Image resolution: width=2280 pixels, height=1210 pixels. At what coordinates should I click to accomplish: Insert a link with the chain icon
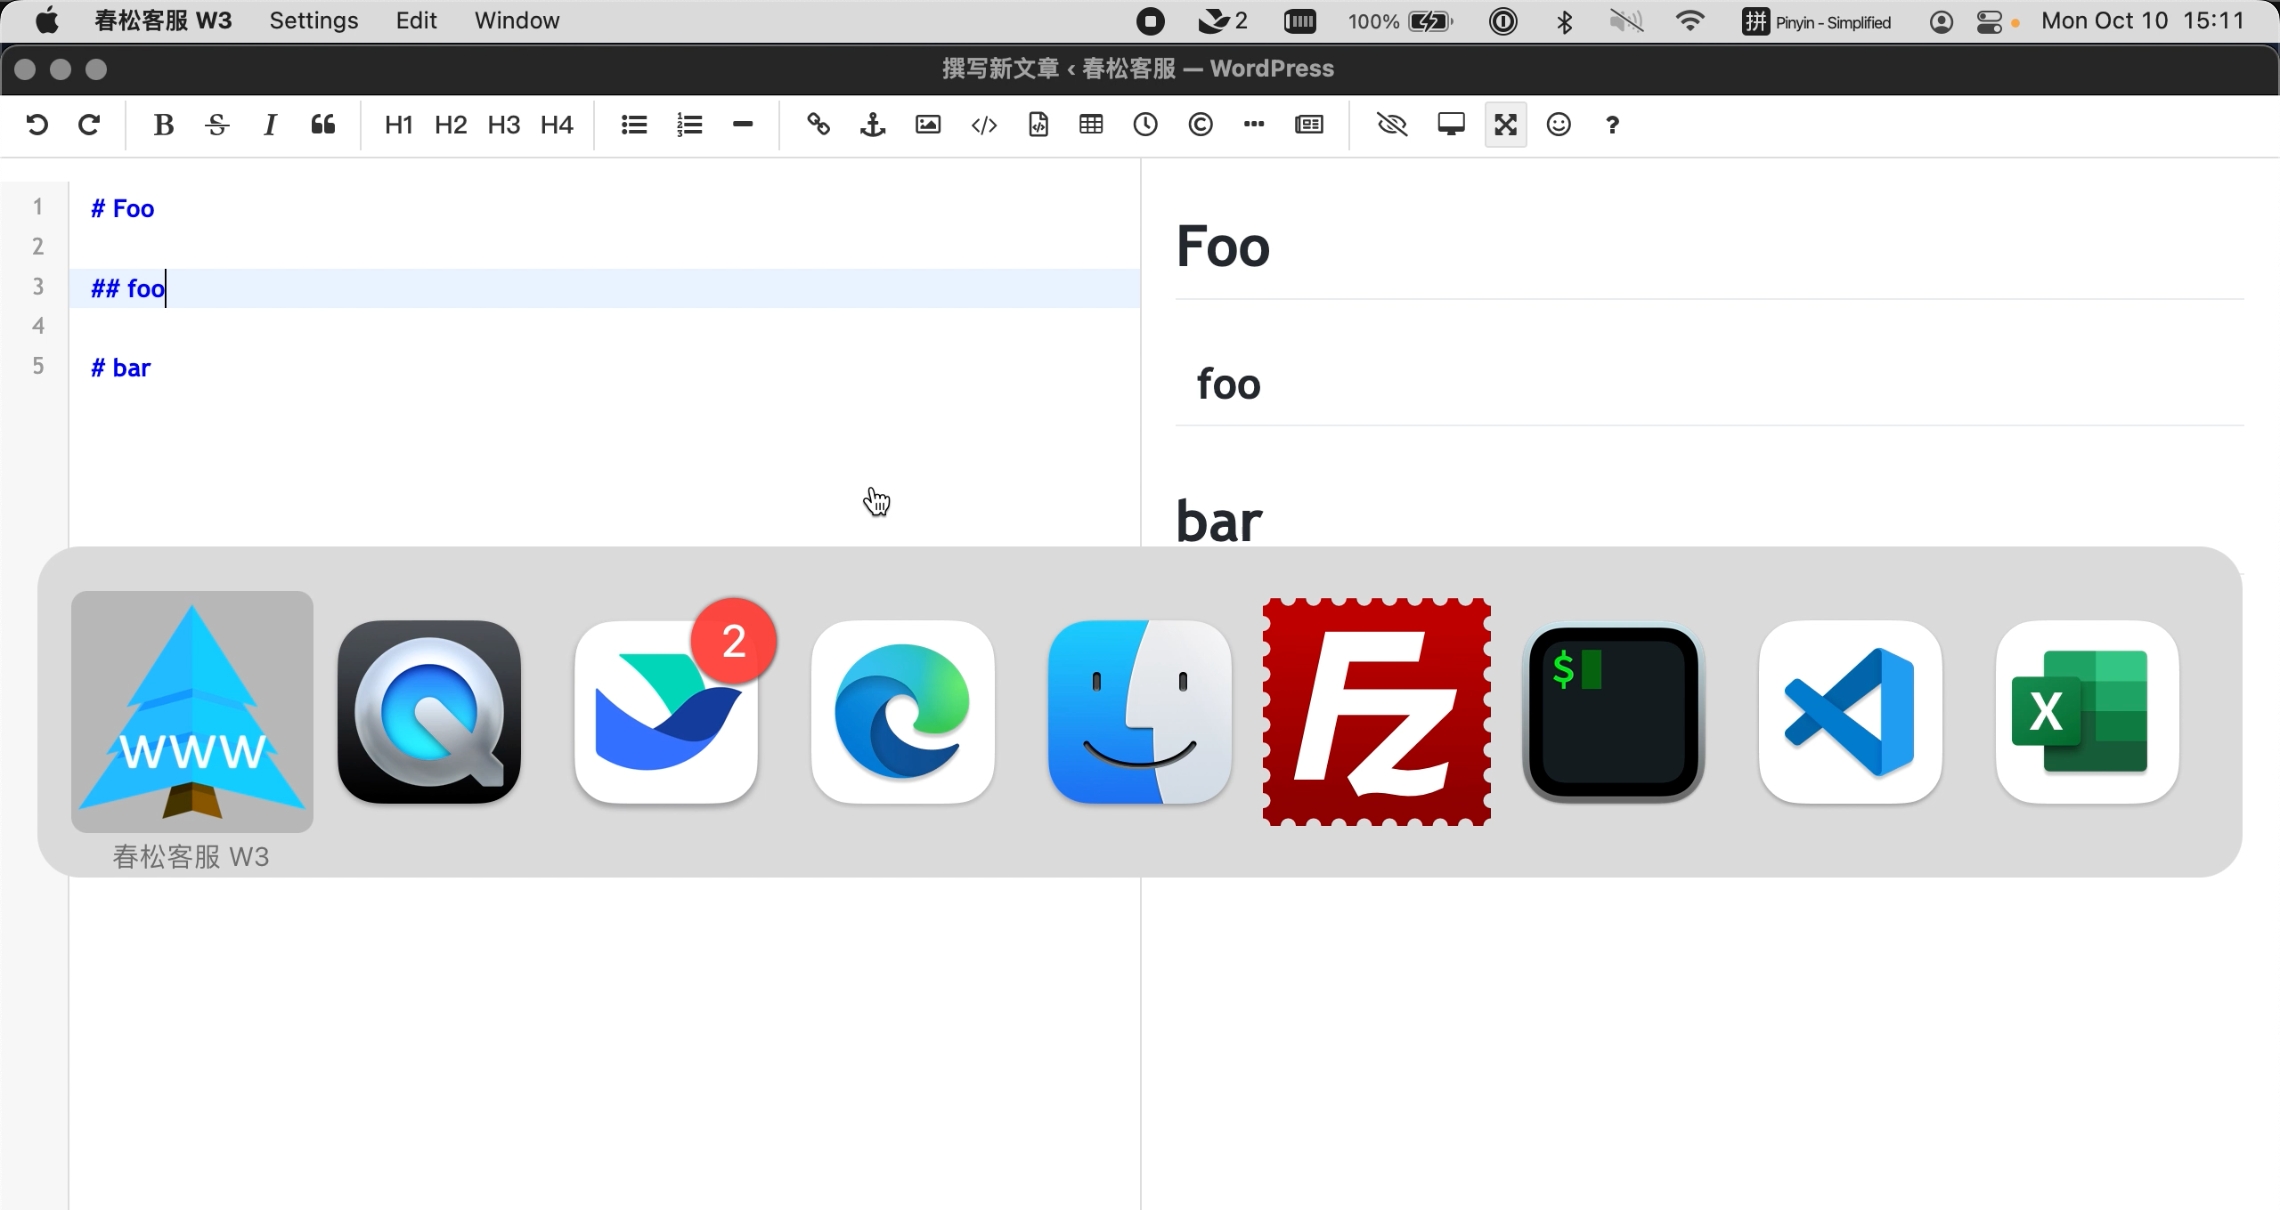click(x=818, y=125)
